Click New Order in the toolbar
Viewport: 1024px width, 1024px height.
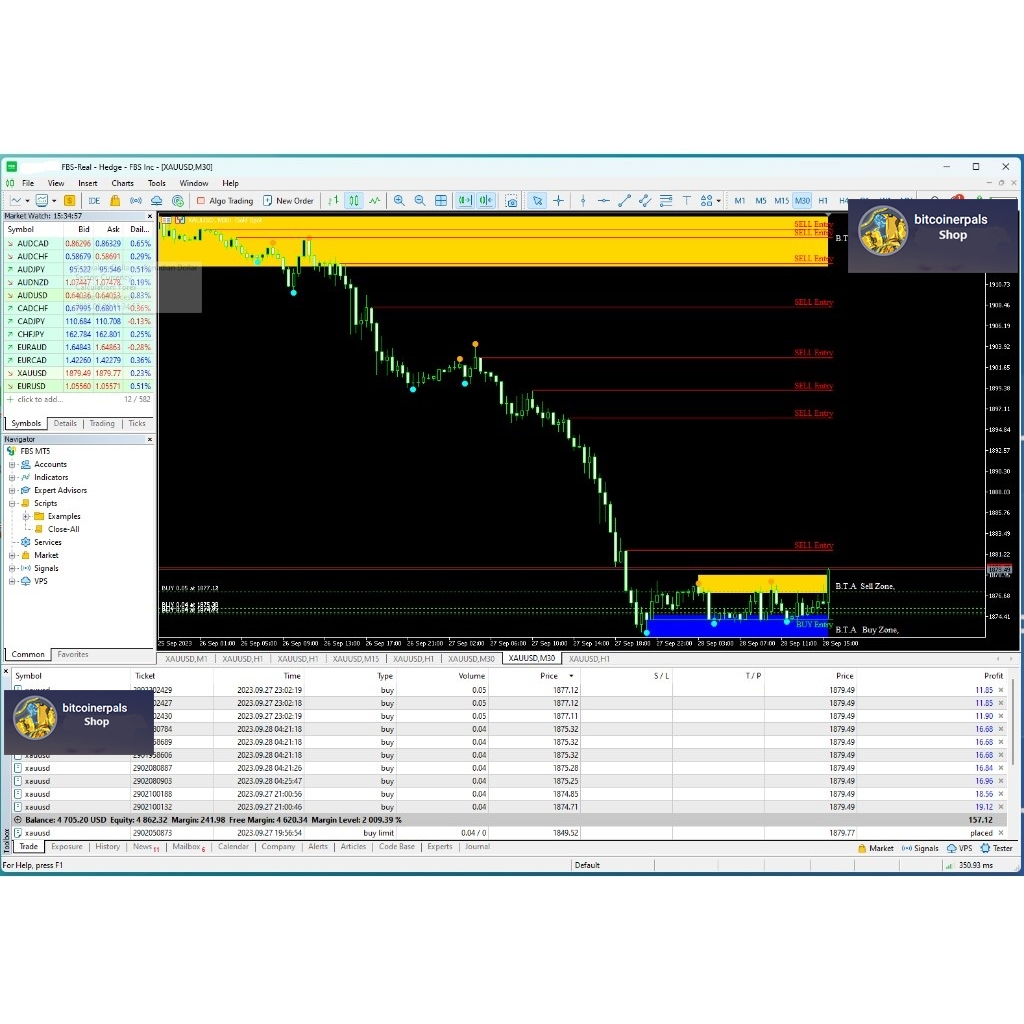[288, 201]
